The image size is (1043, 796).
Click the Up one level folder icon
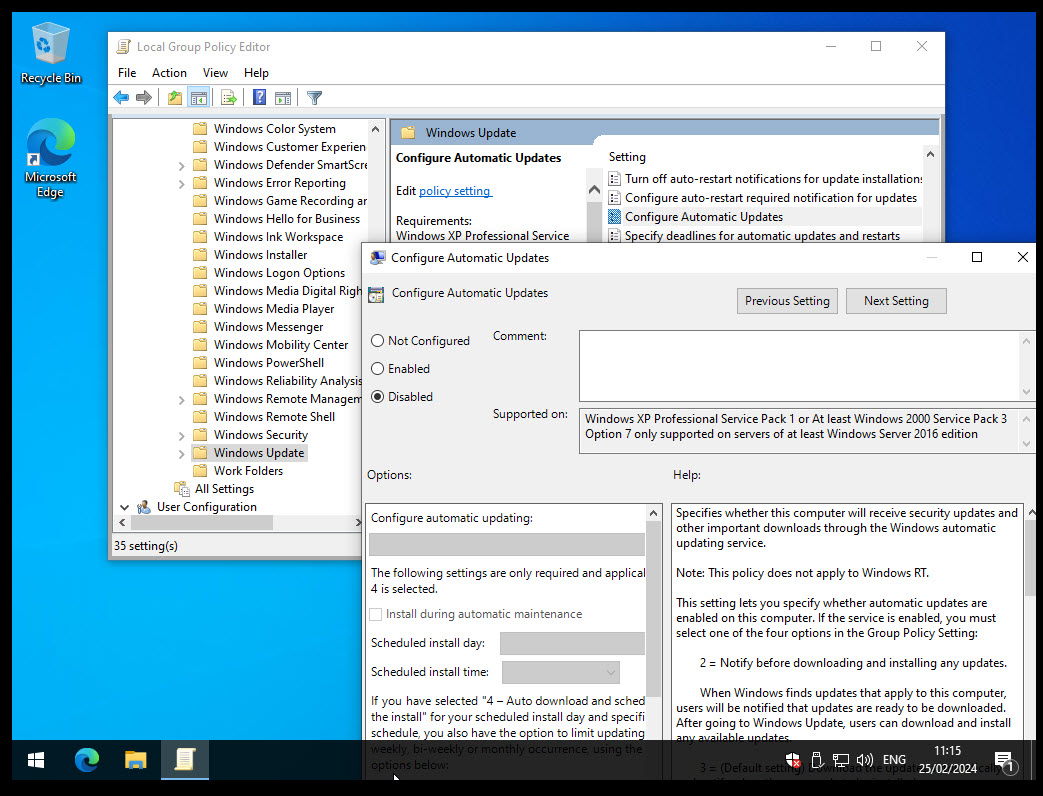tap(174, 97)
